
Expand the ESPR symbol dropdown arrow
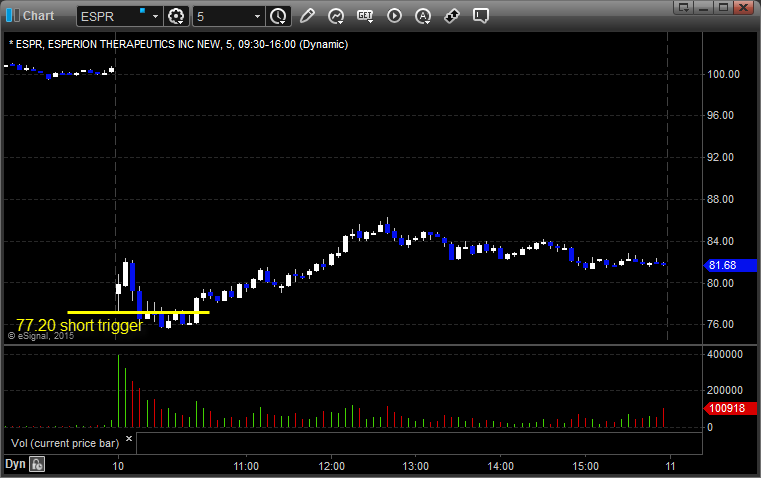[155, 16]
